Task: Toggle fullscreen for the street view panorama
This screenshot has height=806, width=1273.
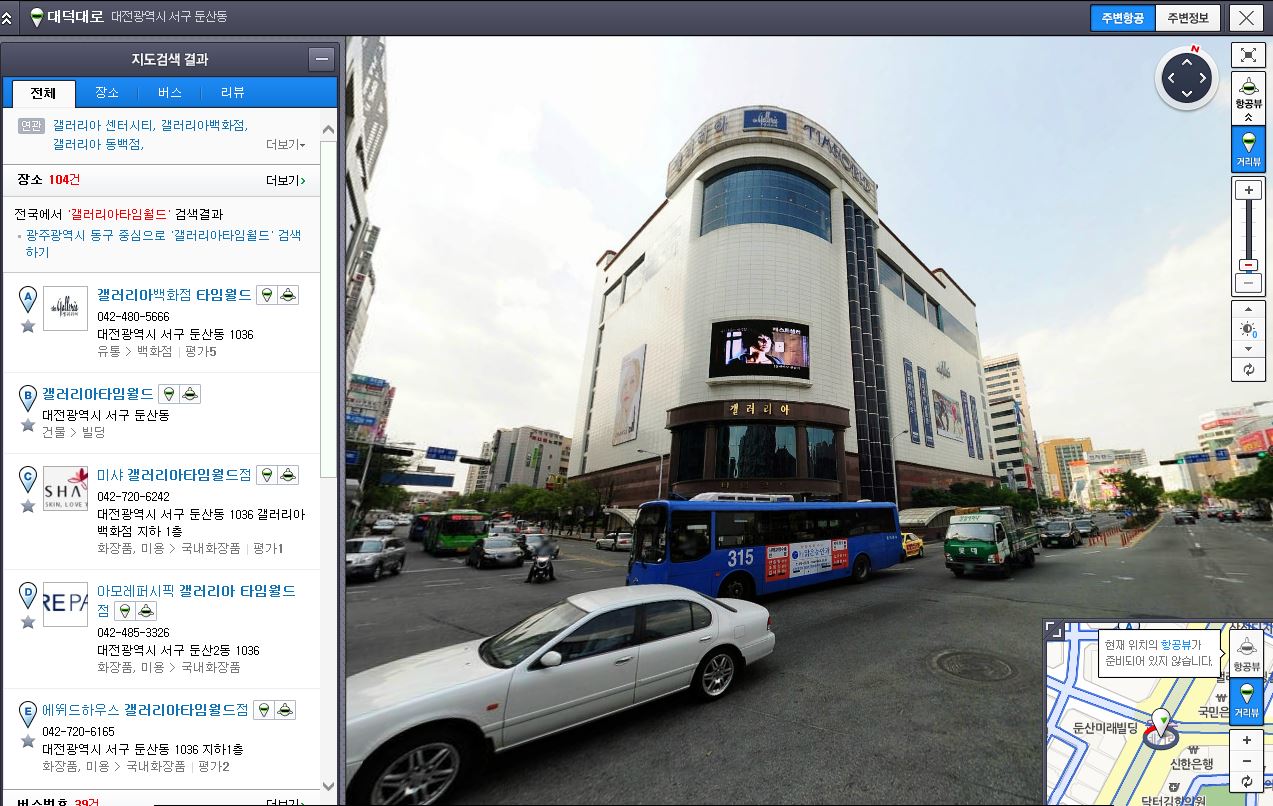Action: [1247, 55]
